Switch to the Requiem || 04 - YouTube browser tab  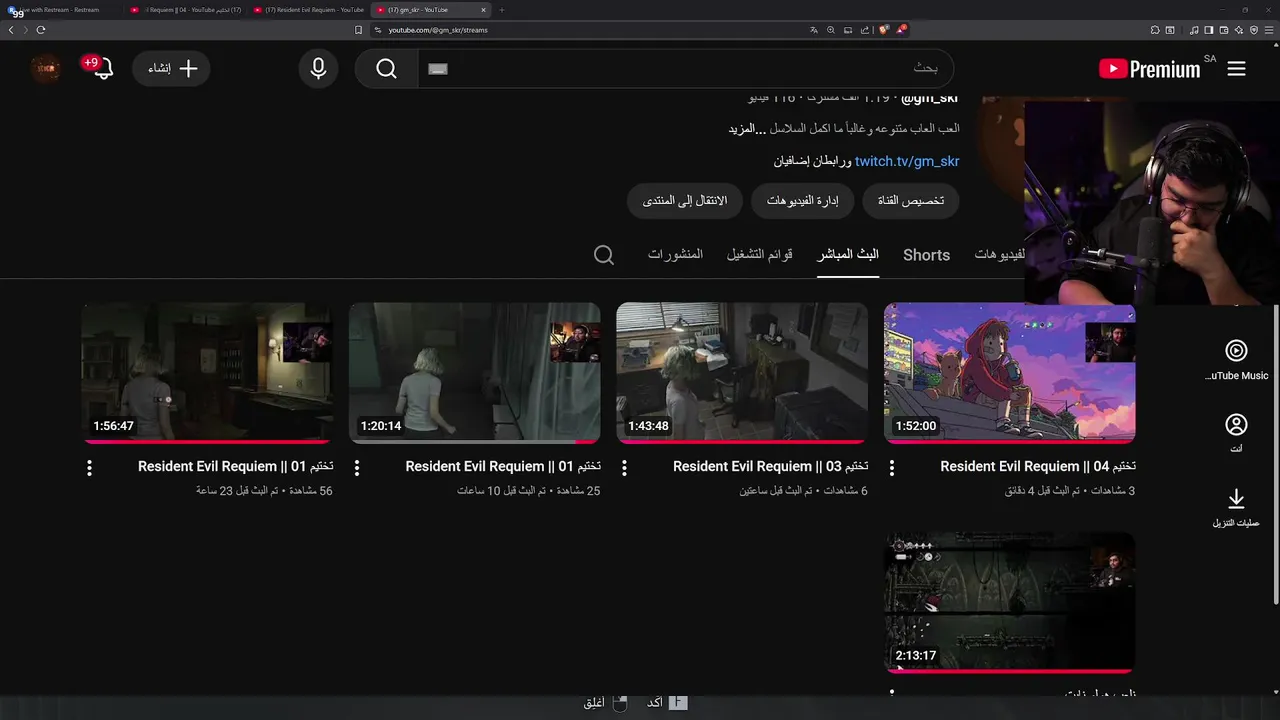point(187,10)
